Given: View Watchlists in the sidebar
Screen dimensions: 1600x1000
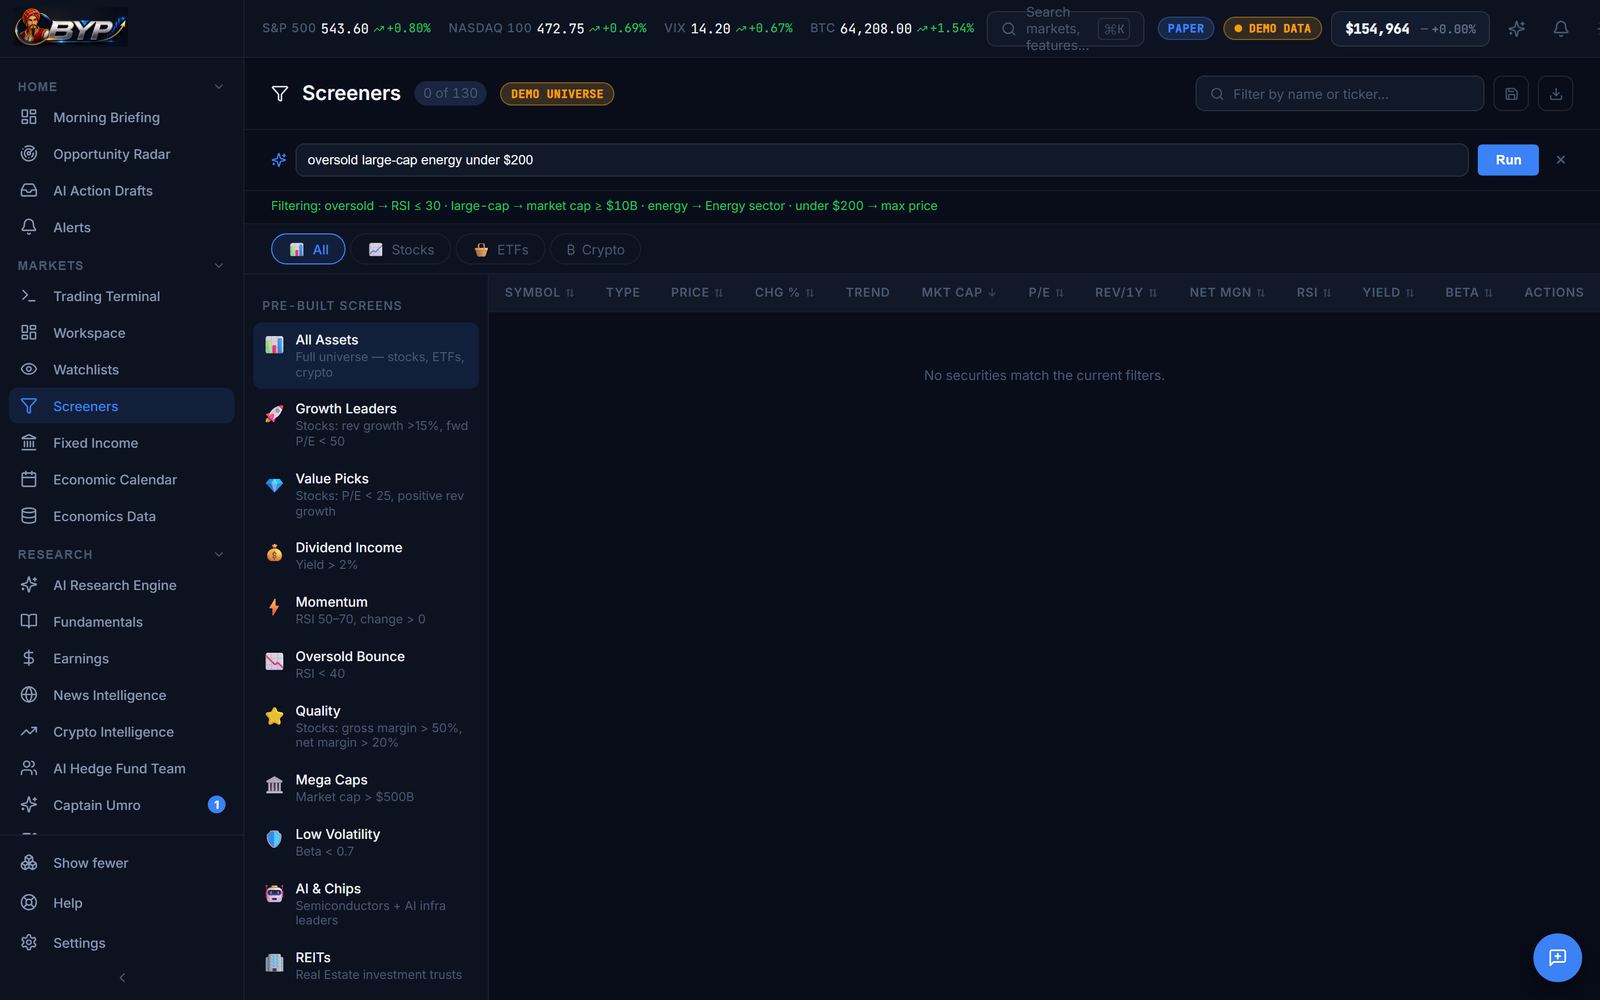Looking at the screenshot, I should (x=121, y=370).
